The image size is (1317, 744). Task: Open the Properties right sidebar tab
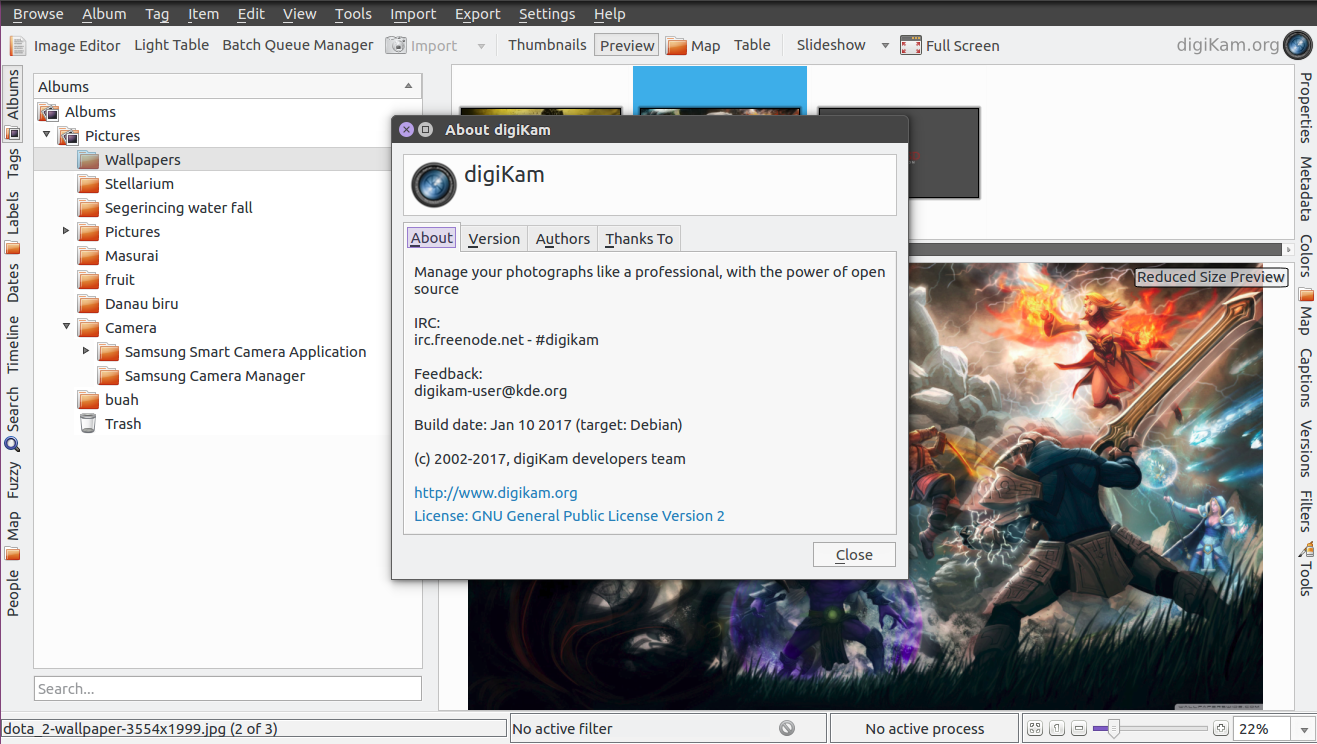pos(1305,107)
